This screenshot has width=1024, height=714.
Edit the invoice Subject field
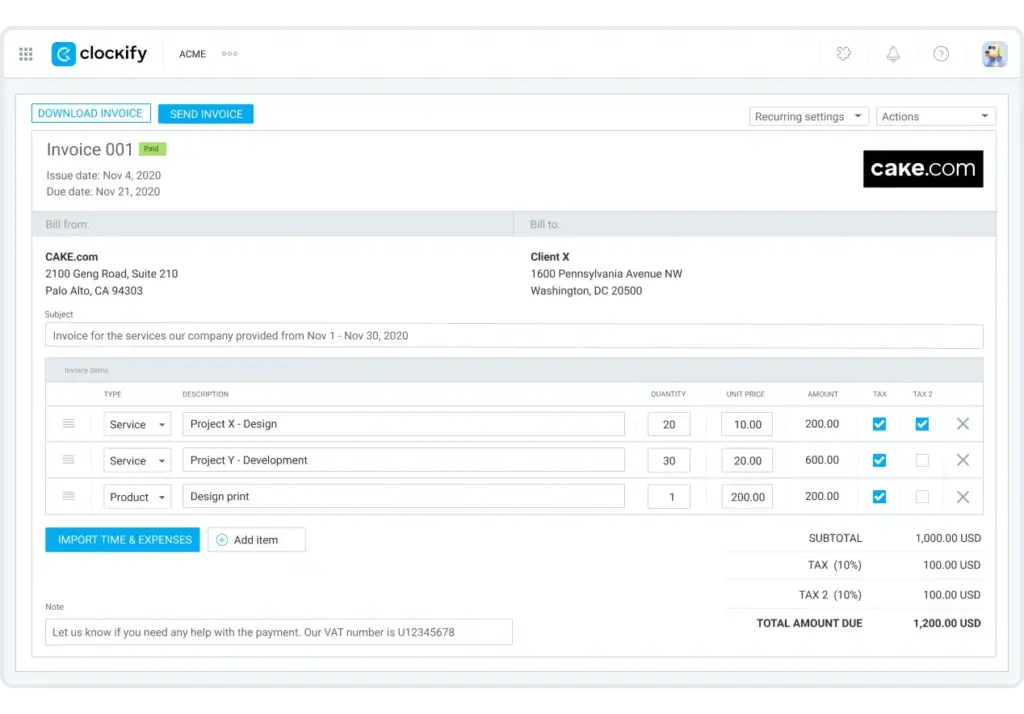(514, 336)
